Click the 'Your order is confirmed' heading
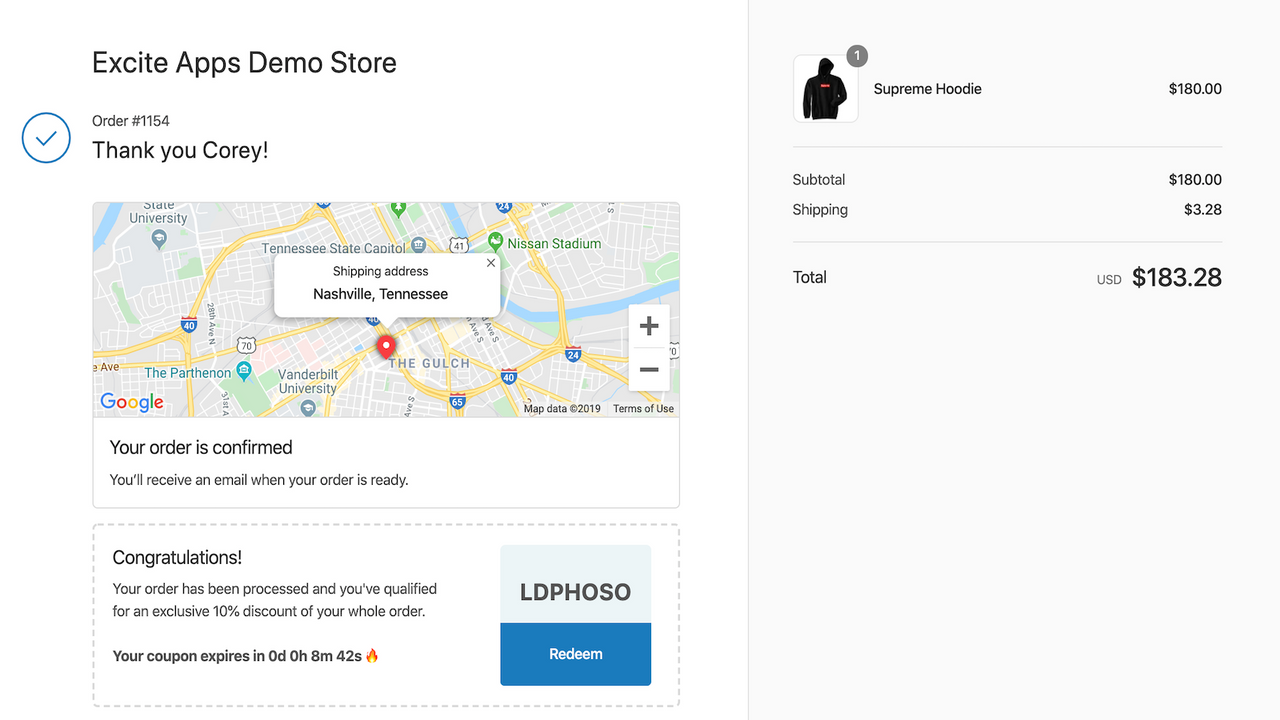The image size is (1280, 720). click(x=201, y=447)
